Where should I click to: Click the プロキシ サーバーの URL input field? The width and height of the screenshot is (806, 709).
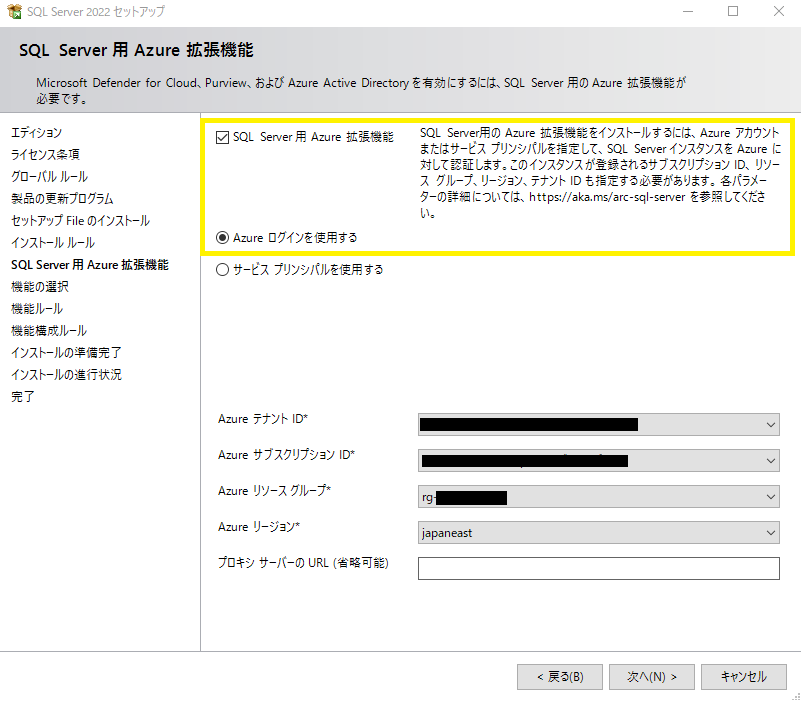pos(598,569)
